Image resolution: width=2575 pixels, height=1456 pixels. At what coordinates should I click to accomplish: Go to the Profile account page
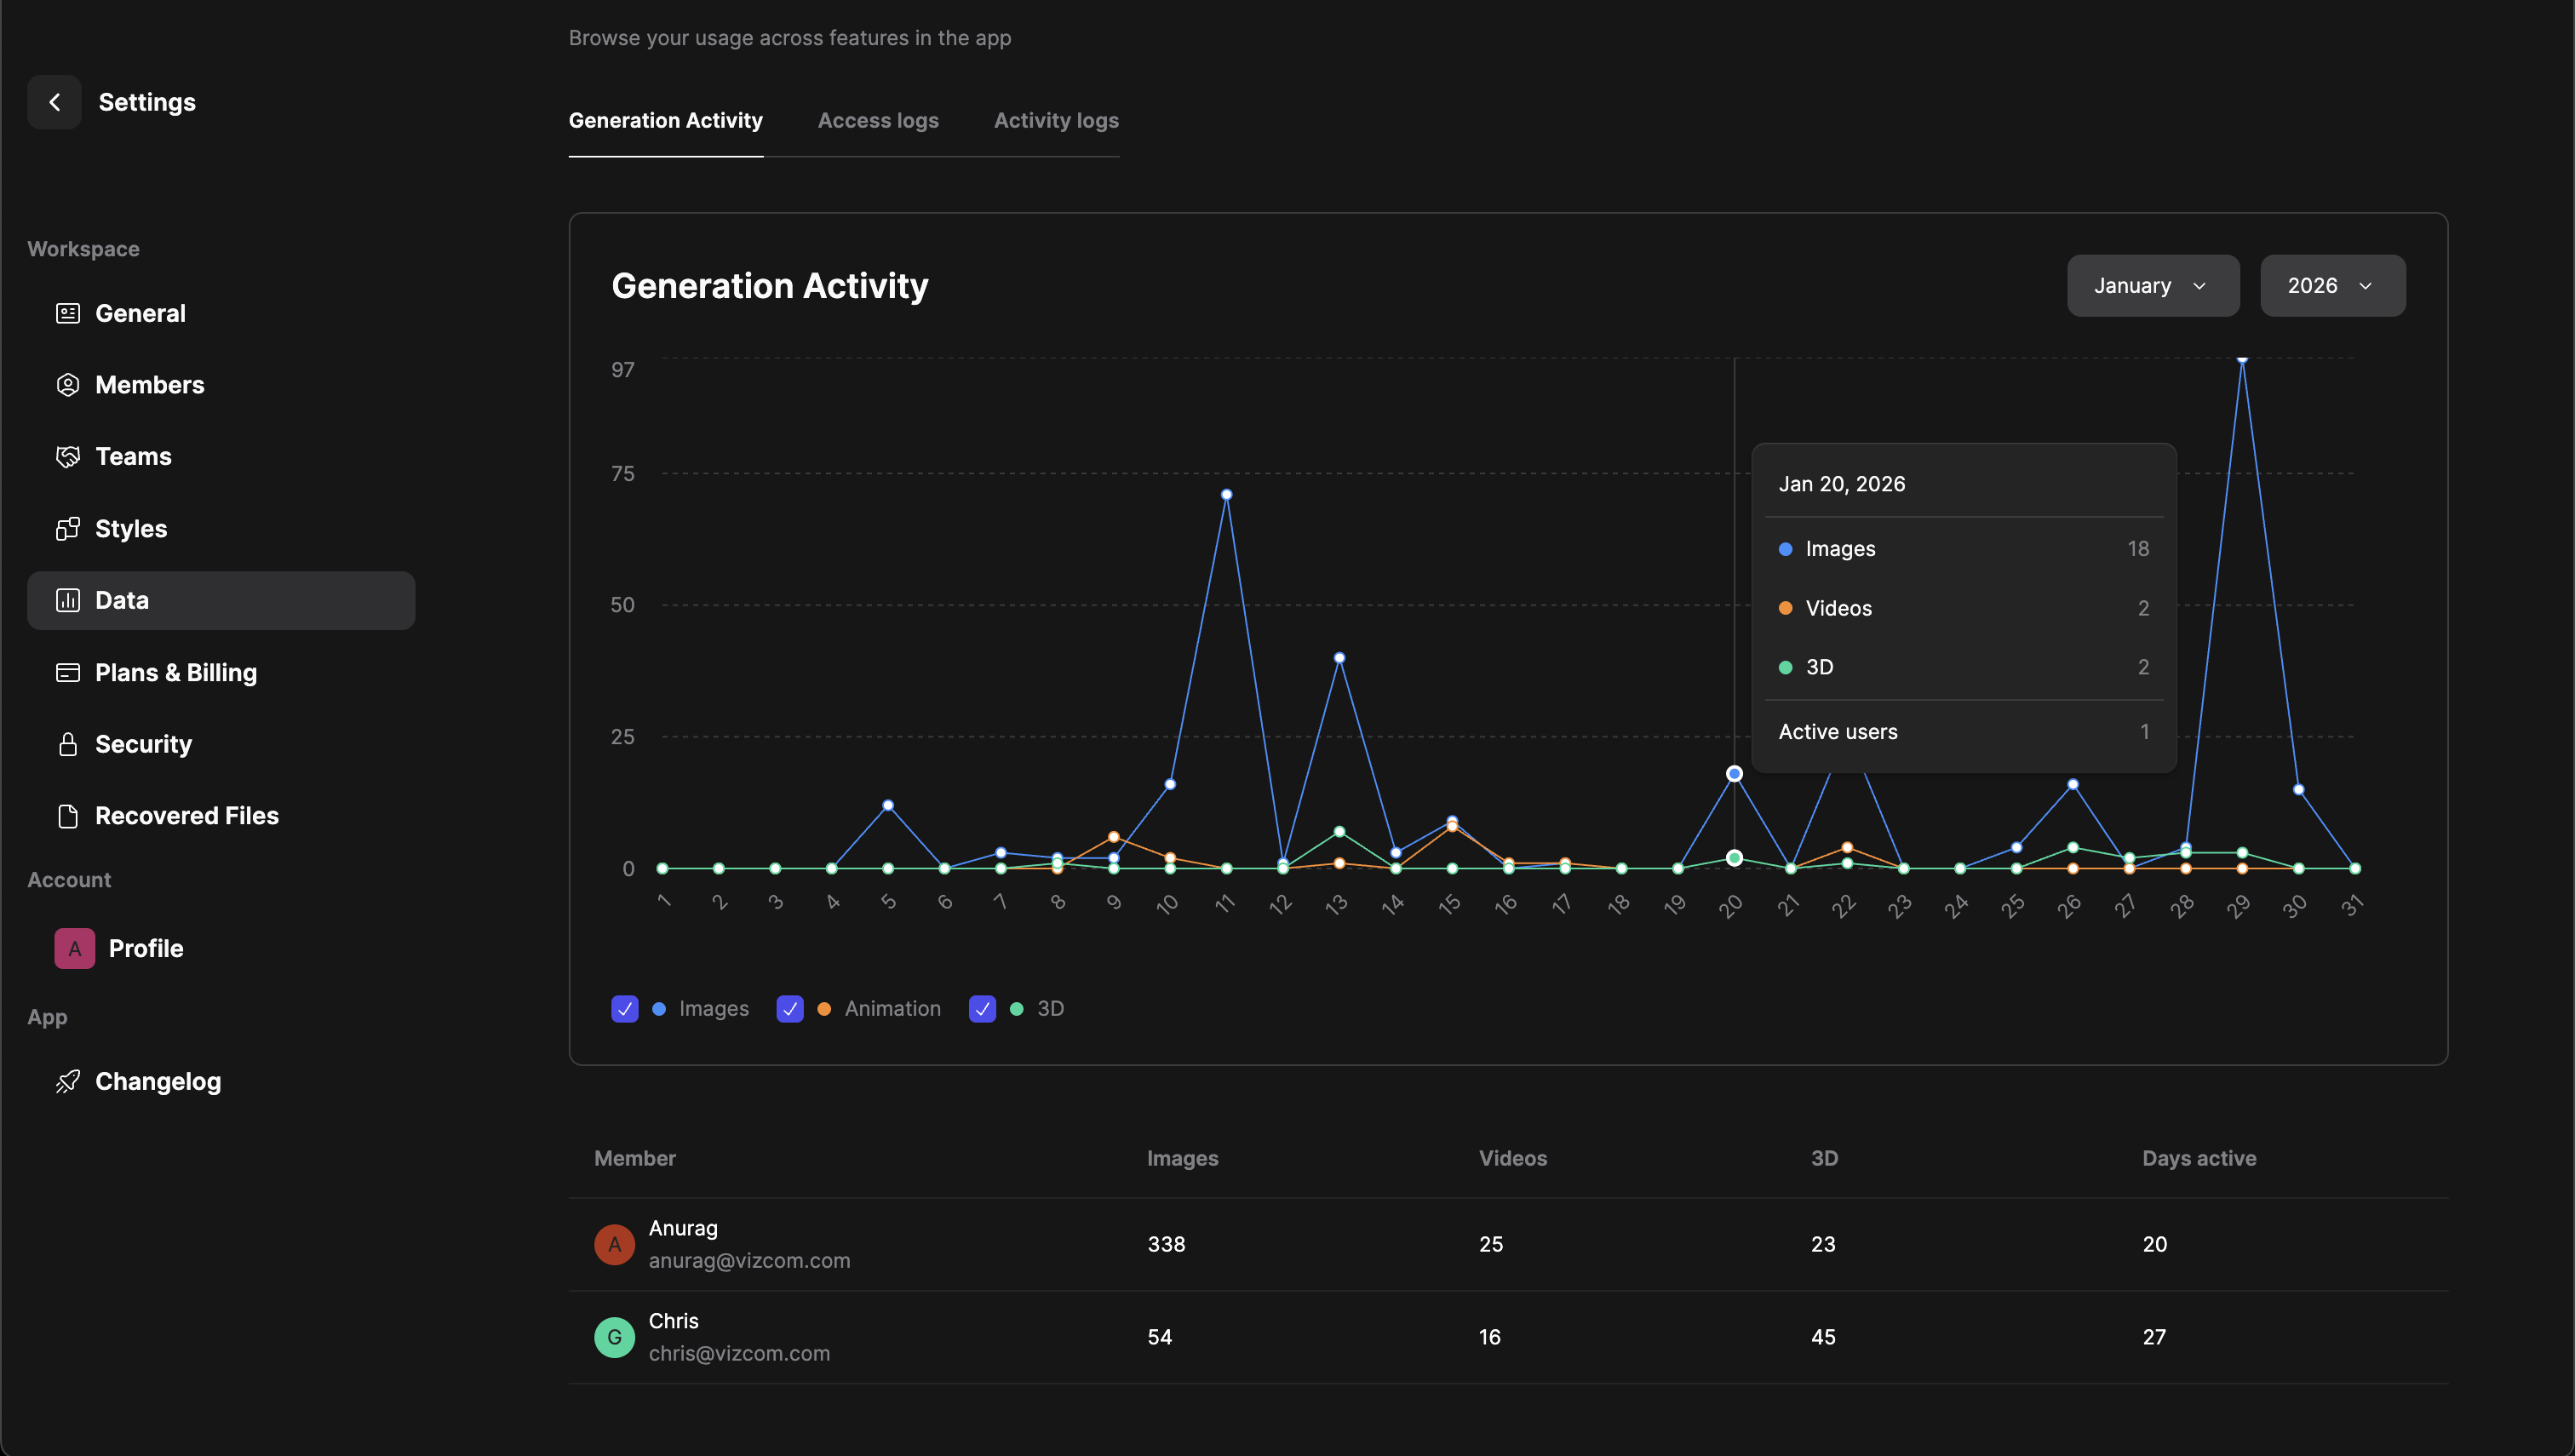[x=145, y=949]
